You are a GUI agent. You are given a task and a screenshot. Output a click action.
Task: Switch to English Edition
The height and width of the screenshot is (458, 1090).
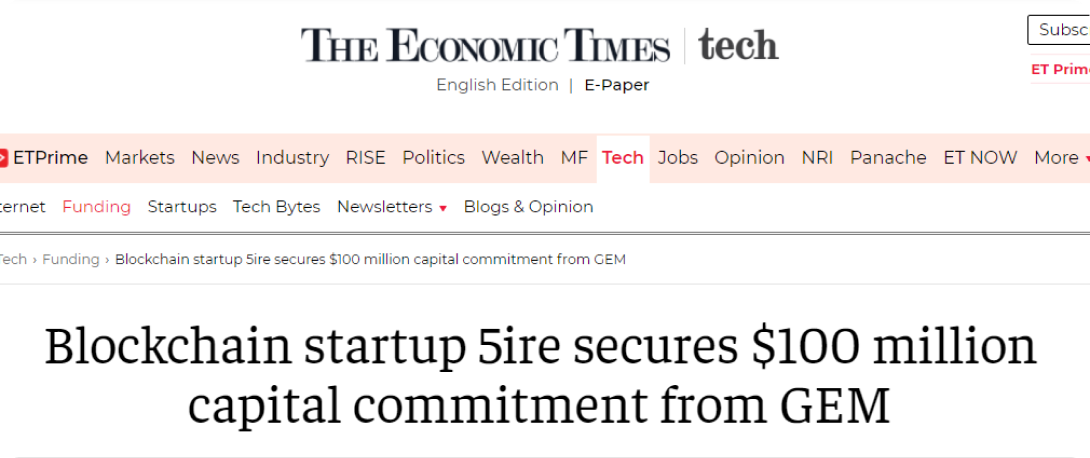(497, 85)
